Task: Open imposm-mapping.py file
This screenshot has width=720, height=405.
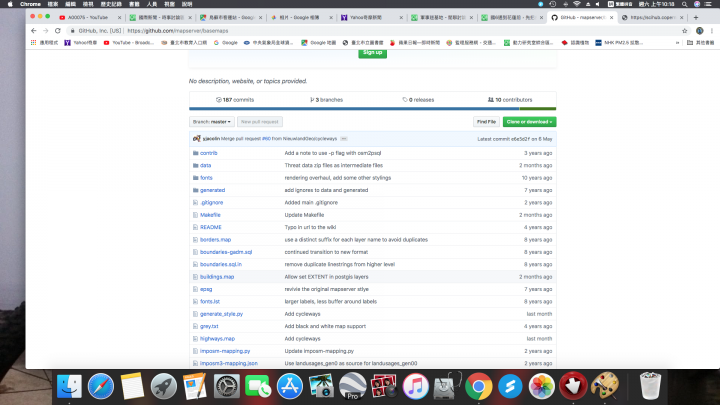Action: (x=225, y=351)
